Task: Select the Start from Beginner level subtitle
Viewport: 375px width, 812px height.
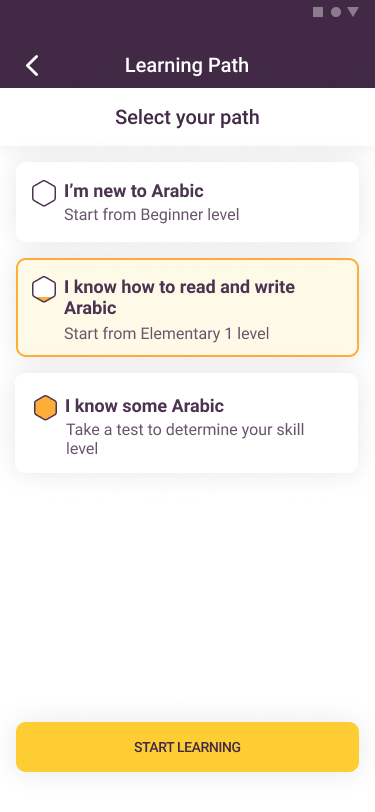Action: [x=151, y=214]
